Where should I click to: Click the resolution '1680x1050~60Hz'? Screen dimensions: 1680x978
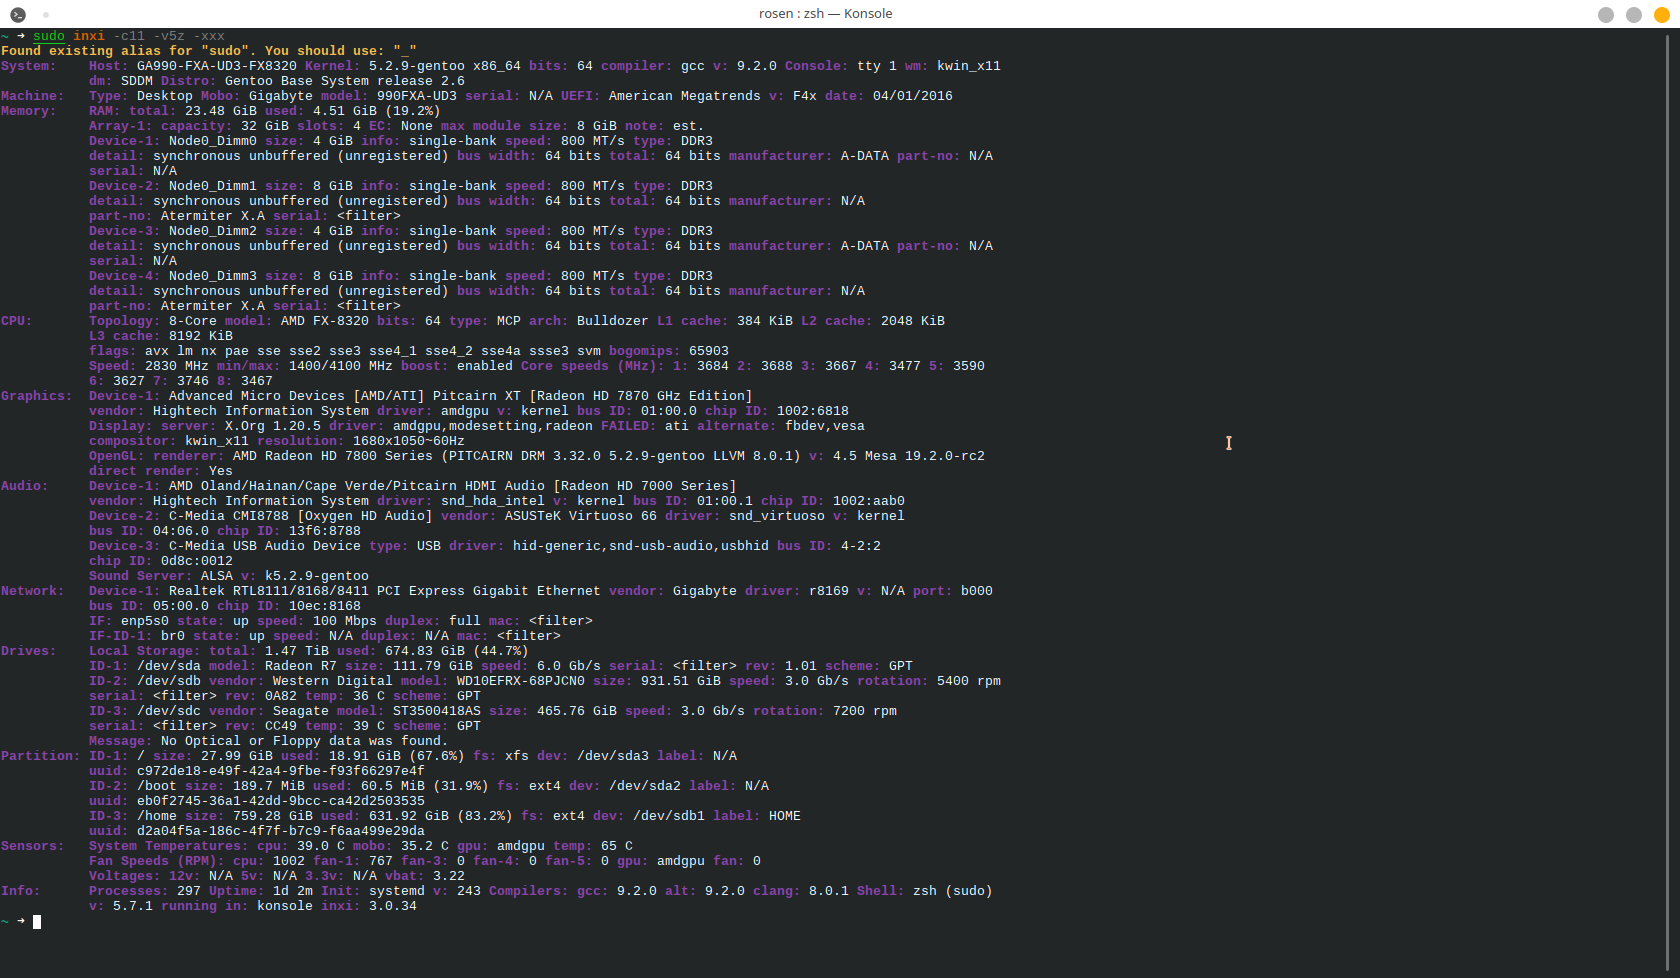[409, 441]
